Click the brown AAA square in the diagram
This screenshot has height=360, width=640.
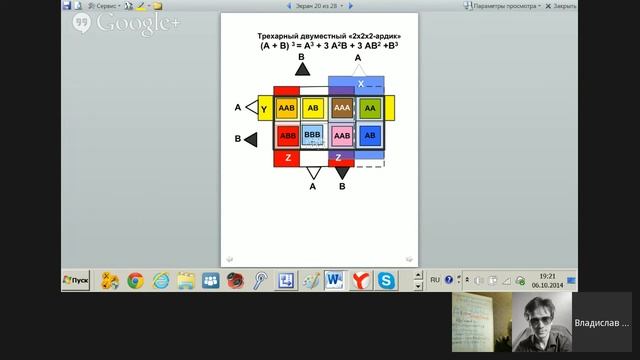342,108
